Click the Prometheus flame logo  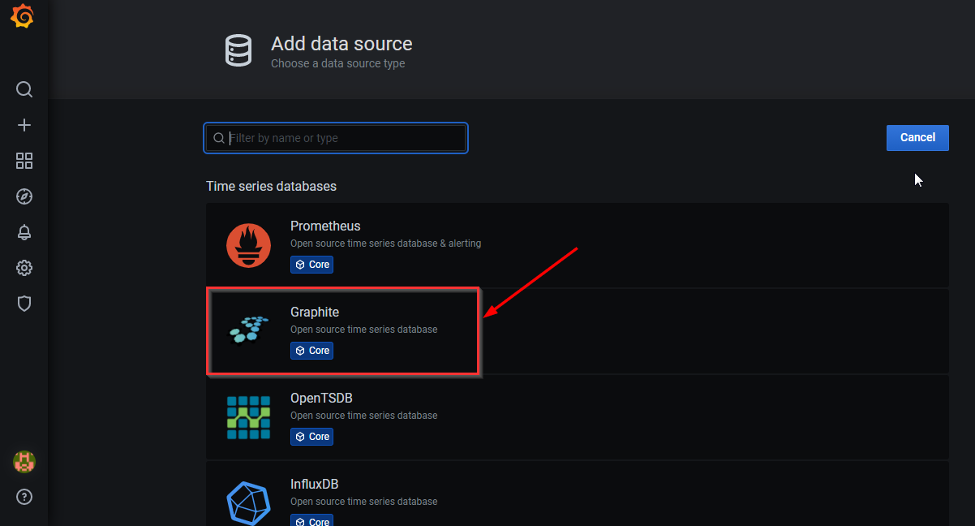coord(249,245)
